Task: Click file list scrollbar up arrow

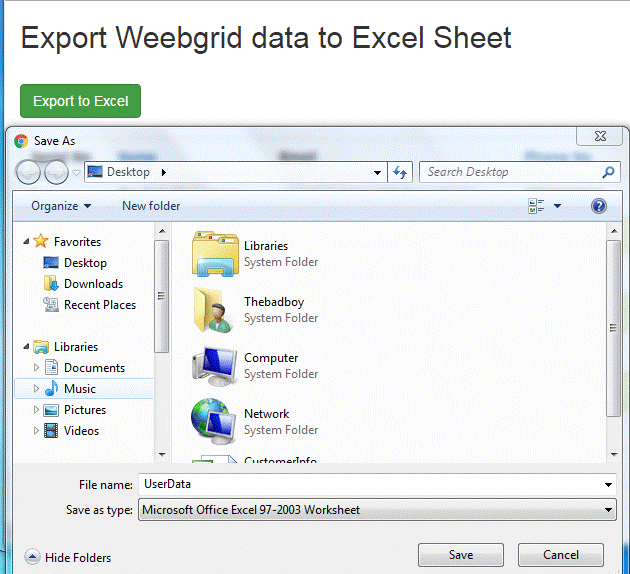Action: click(x=614, y=231)
